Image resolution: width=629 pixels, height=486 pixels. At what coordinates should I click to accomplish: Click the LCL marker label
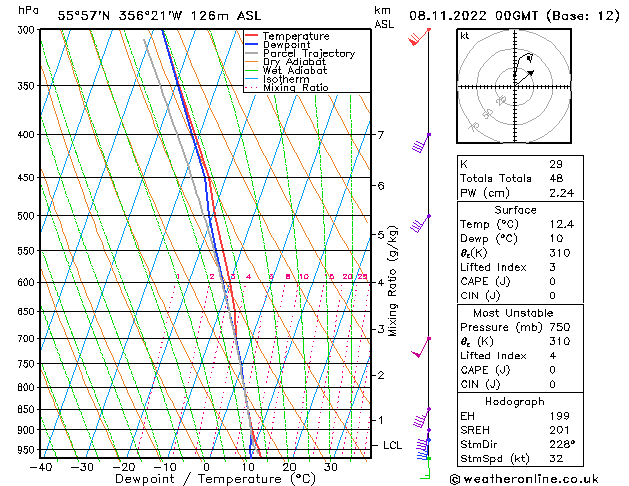[x=392, y=446]
